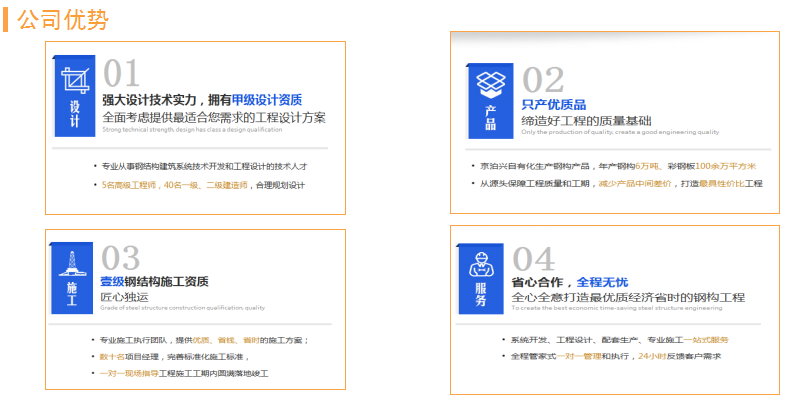Click the 只产优质品 title
Image resolution: width=807 pixels, height=404 pixels.
point(553,104)
